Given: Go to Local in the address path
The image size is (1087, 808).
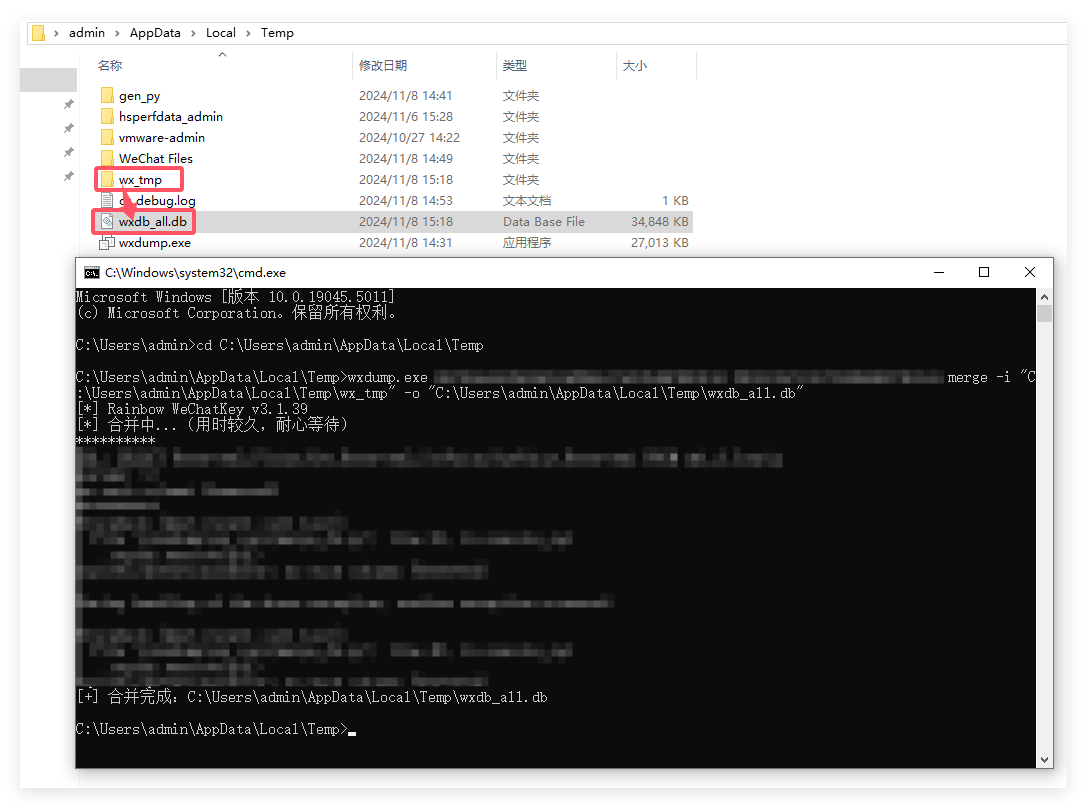Looking at the screenshot, I should [220, 33].
